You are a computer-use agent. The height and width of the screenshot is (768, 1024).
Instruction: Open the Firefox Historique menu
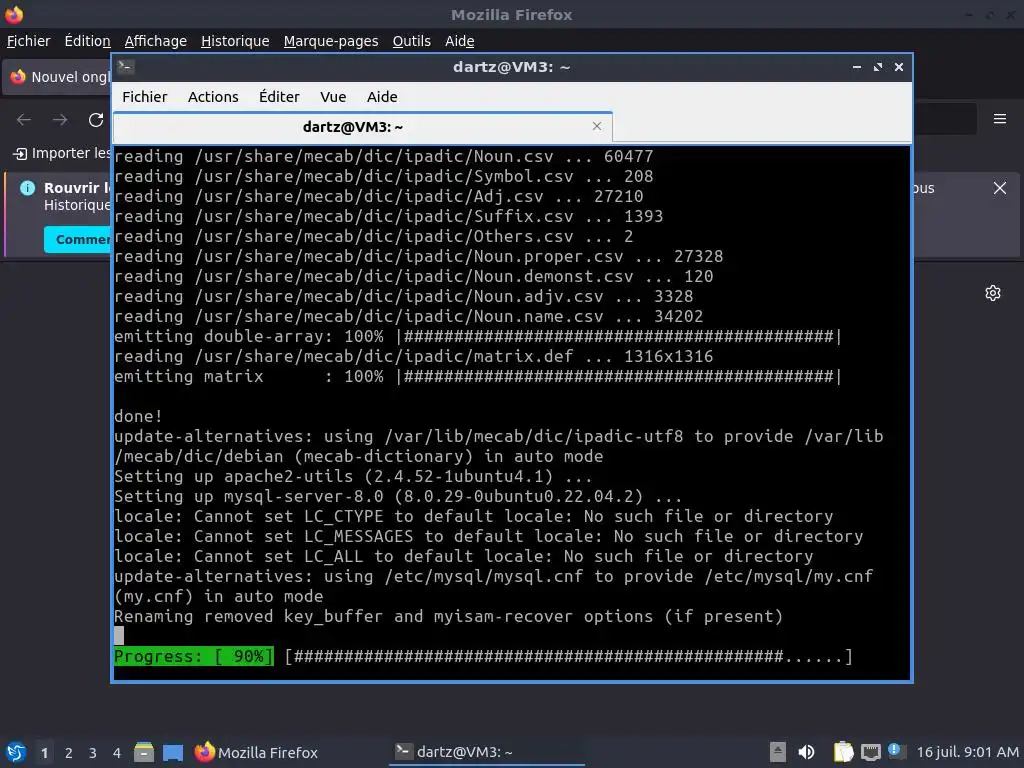point(235,41)
